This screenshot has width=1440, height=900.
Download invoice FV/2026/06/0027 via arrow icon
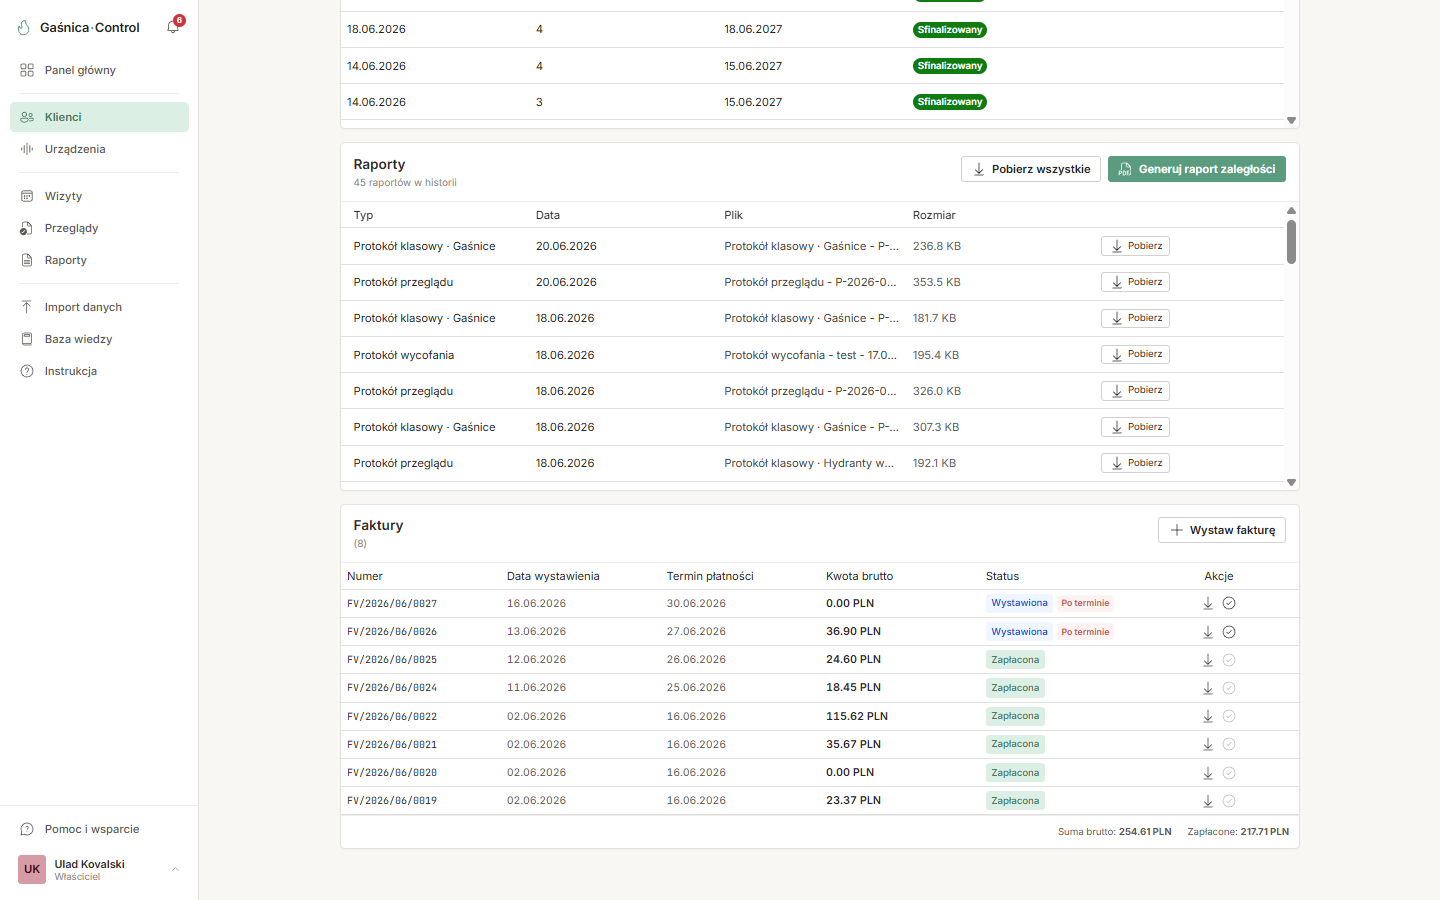click(1208, 603)
